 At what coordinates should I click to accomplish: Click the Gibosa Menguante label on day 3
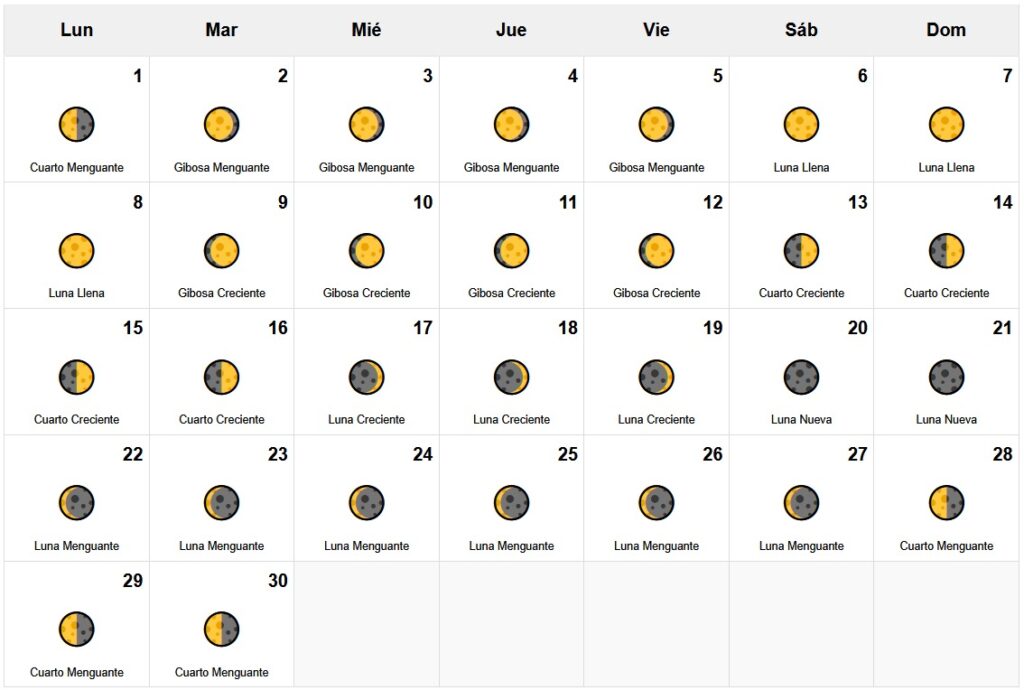(367, 167)
